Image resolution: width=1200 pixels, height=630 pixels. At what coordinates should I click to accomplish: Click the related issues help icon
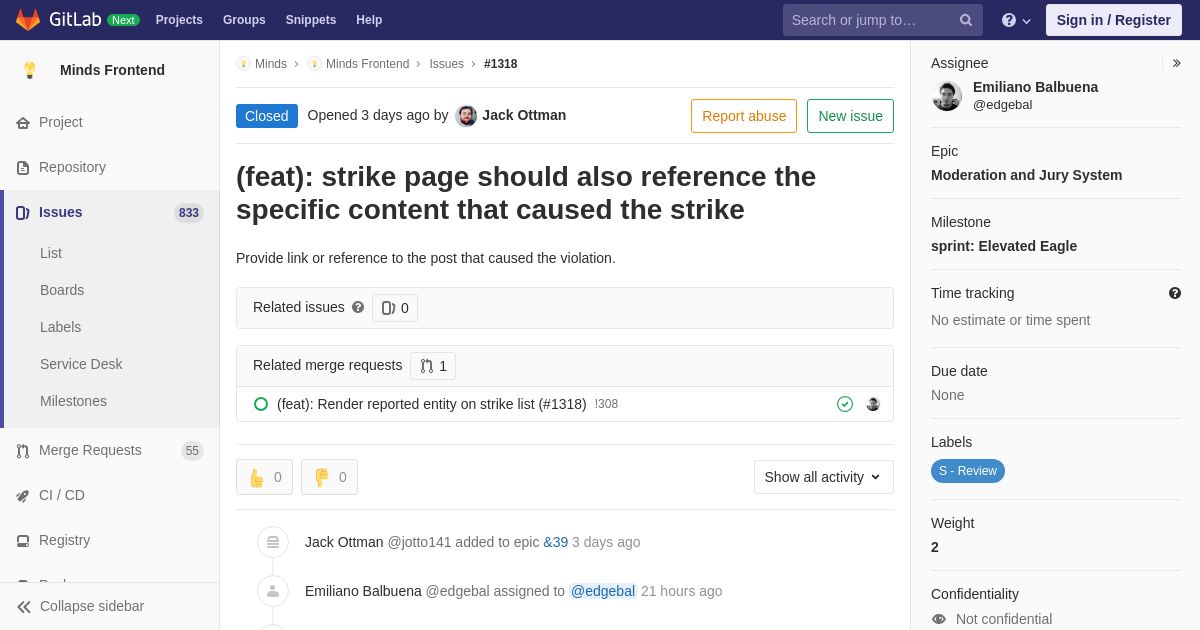coord(358,308)
